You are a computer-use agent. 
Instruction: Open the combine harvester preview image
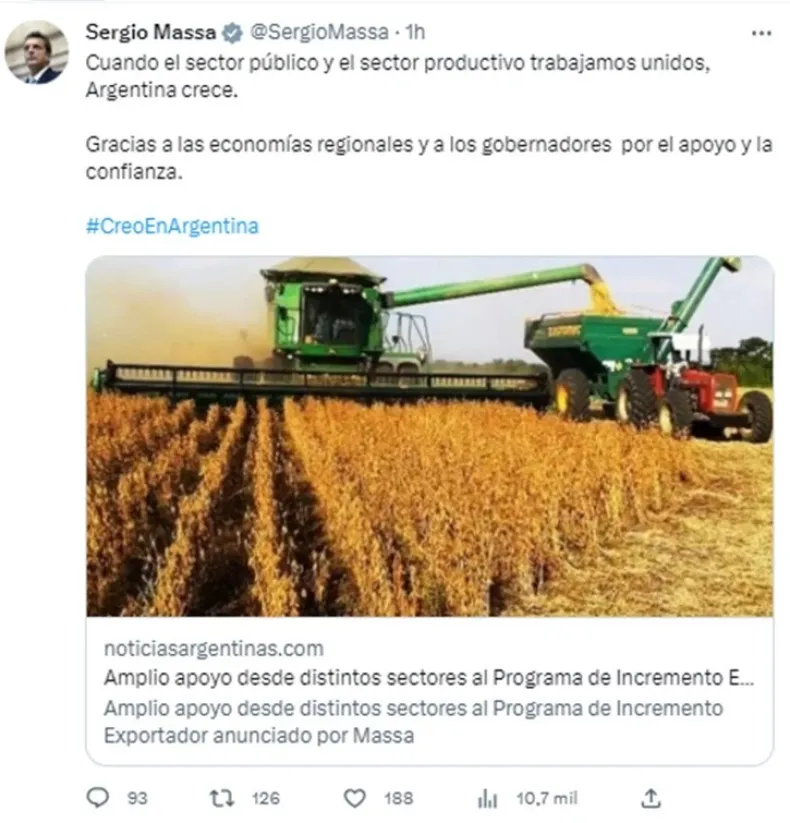pyautogui.click(x=429, y=436)
